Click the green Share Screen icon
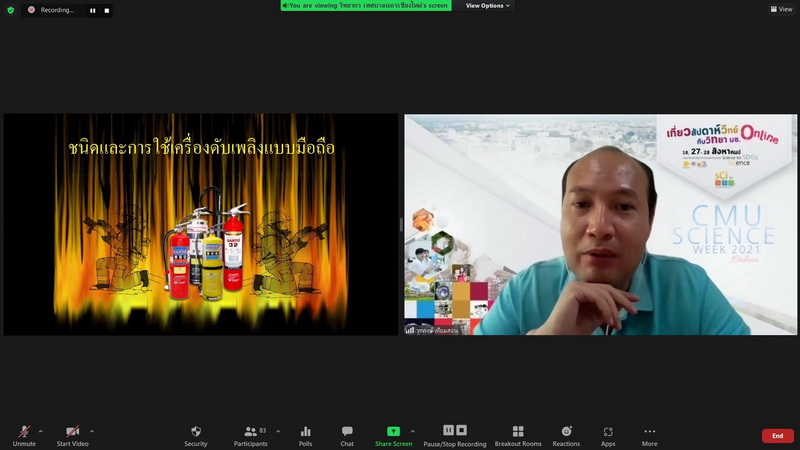The height and width of the screenshot is (450, 800). tap(393, 431)
